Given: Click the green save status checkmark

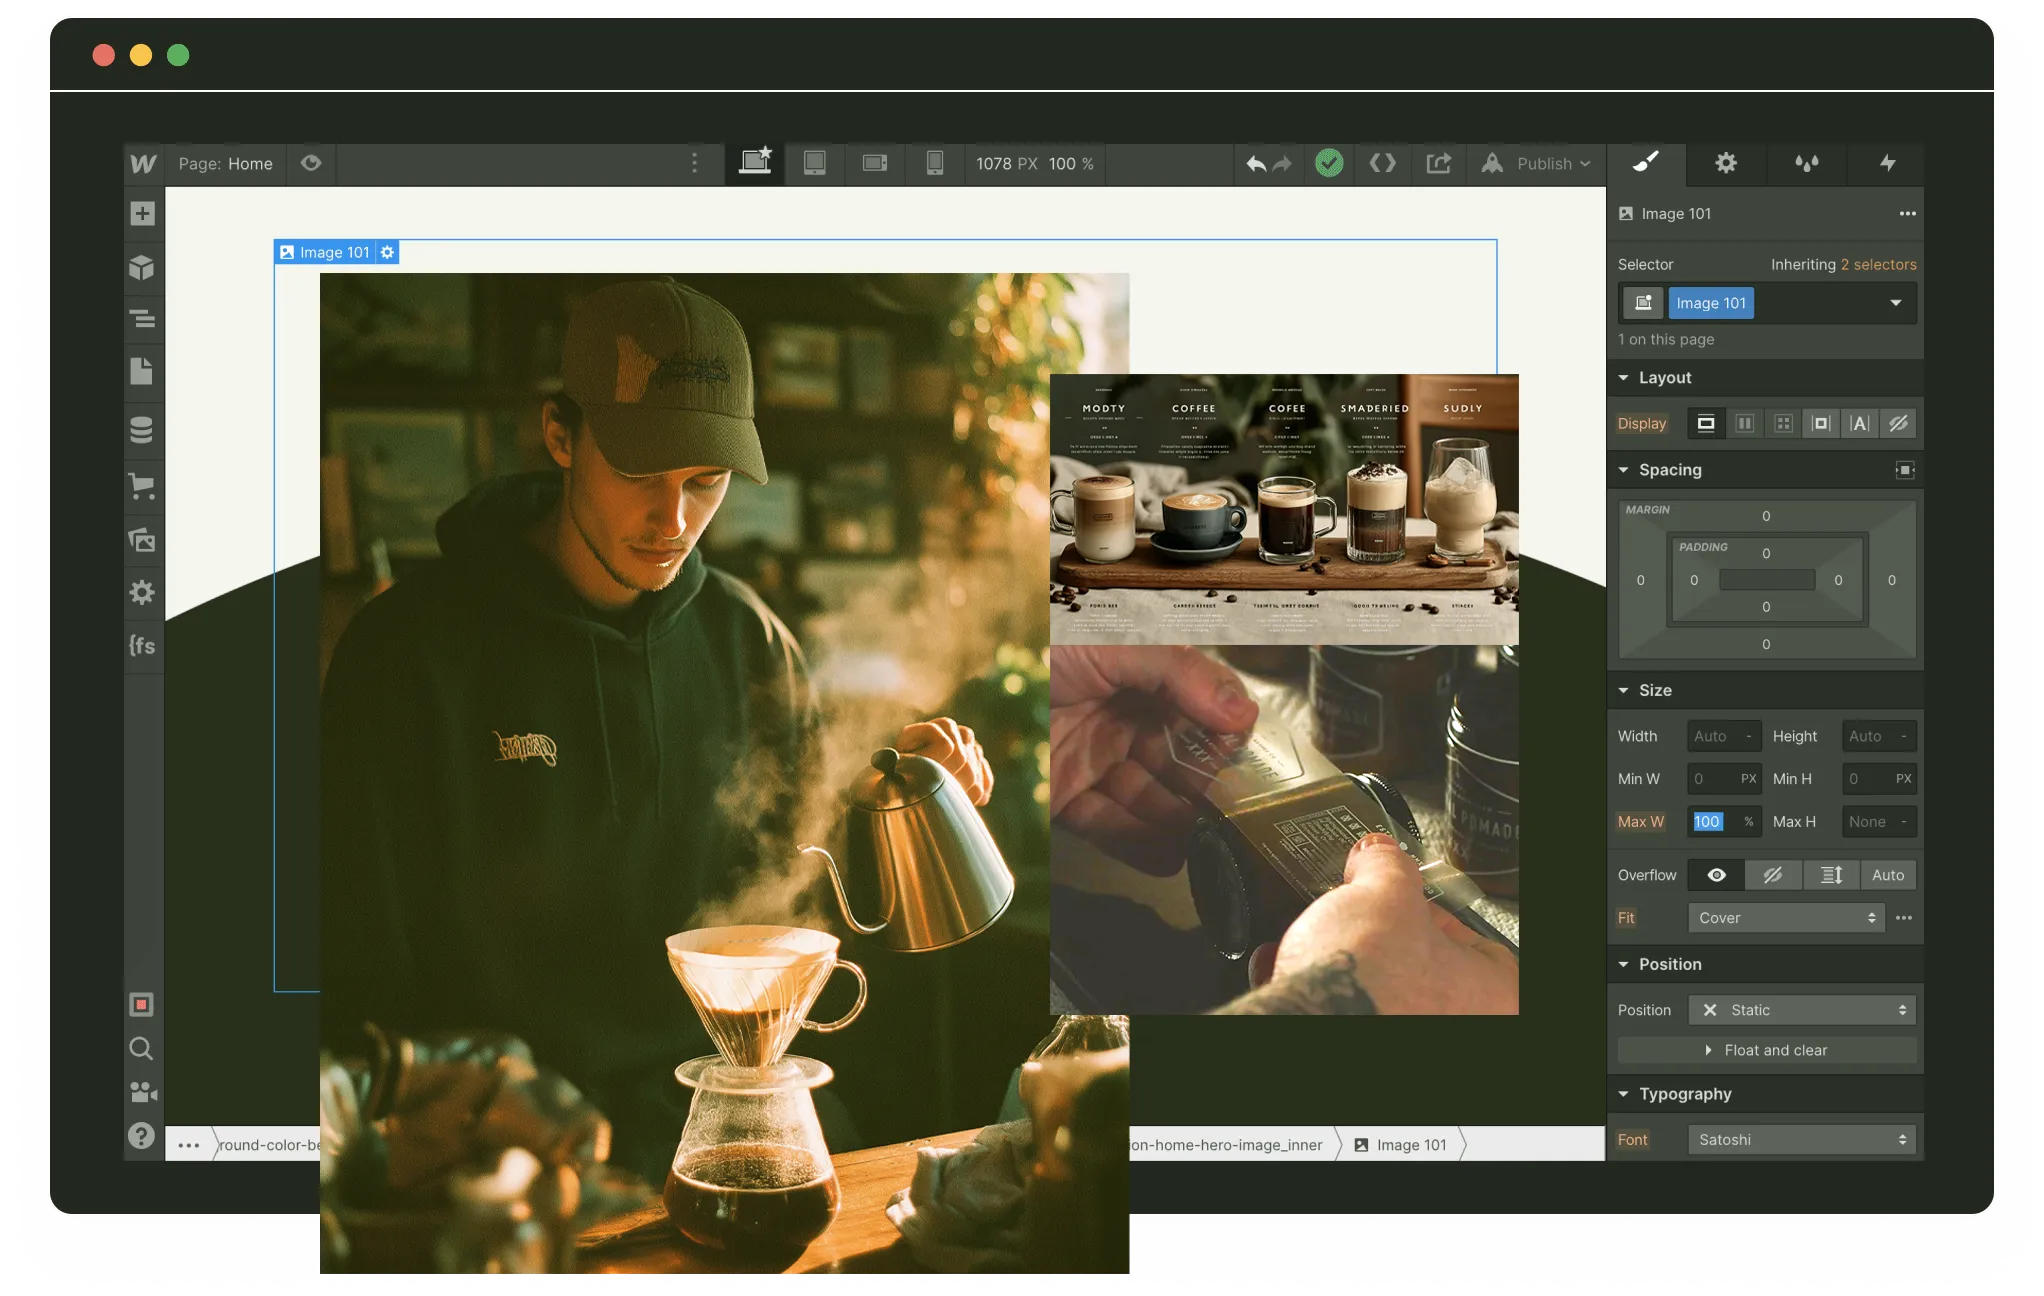Looking at the screenshot, I should coord(1329,163).
